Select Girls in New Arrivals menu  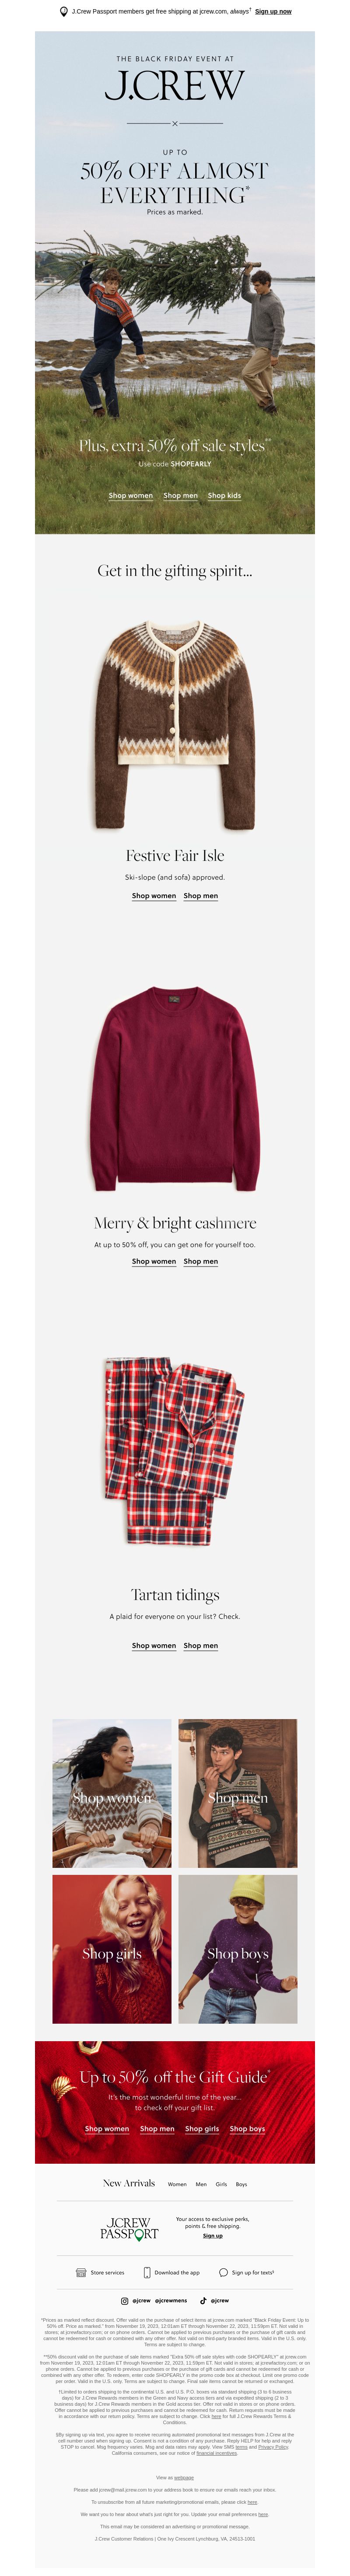click(x=221, y=2184)
